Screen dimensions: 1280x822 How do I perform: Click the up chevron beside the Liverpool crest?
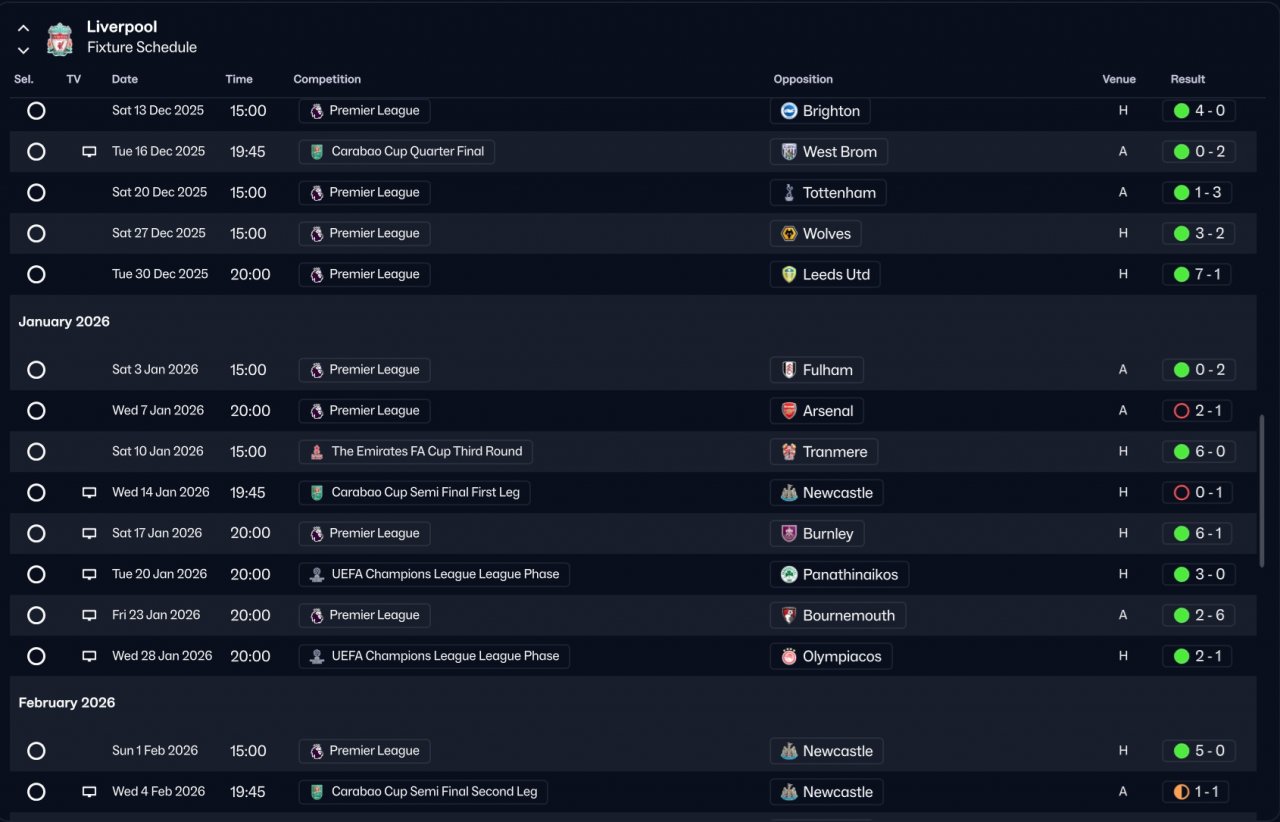click(x=23, y=29)
